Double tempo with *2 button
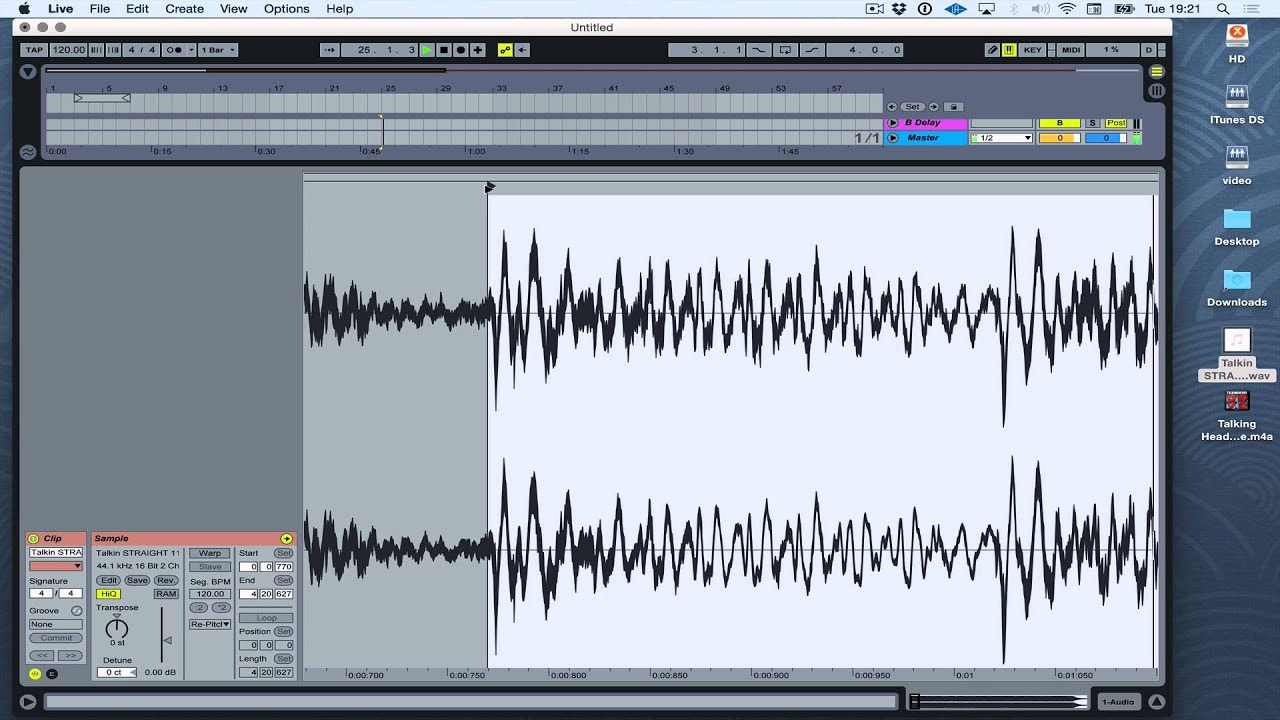Screen dimensions: 1280x720 221,608
